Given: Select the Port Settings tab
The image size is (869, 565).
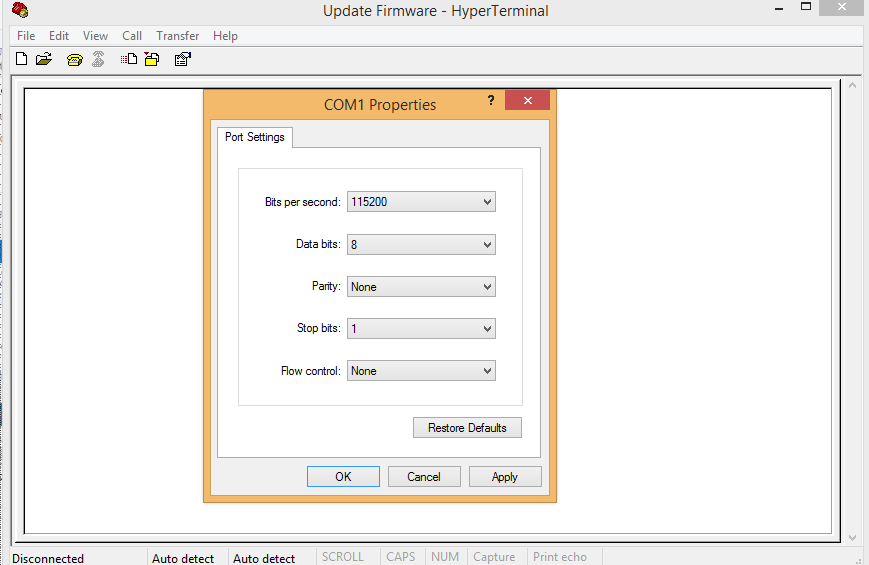Looking at the screenshot, I should pos(255,137).
